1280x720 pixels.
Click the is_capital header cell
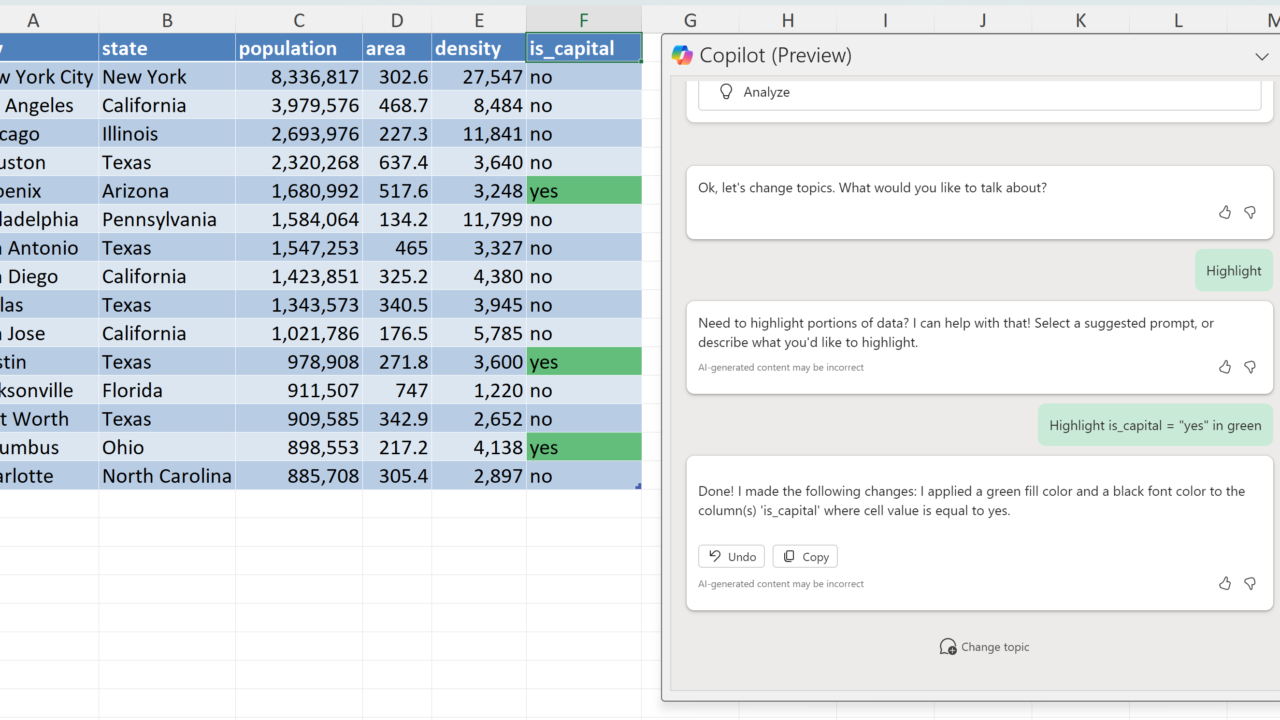point(584,48)
